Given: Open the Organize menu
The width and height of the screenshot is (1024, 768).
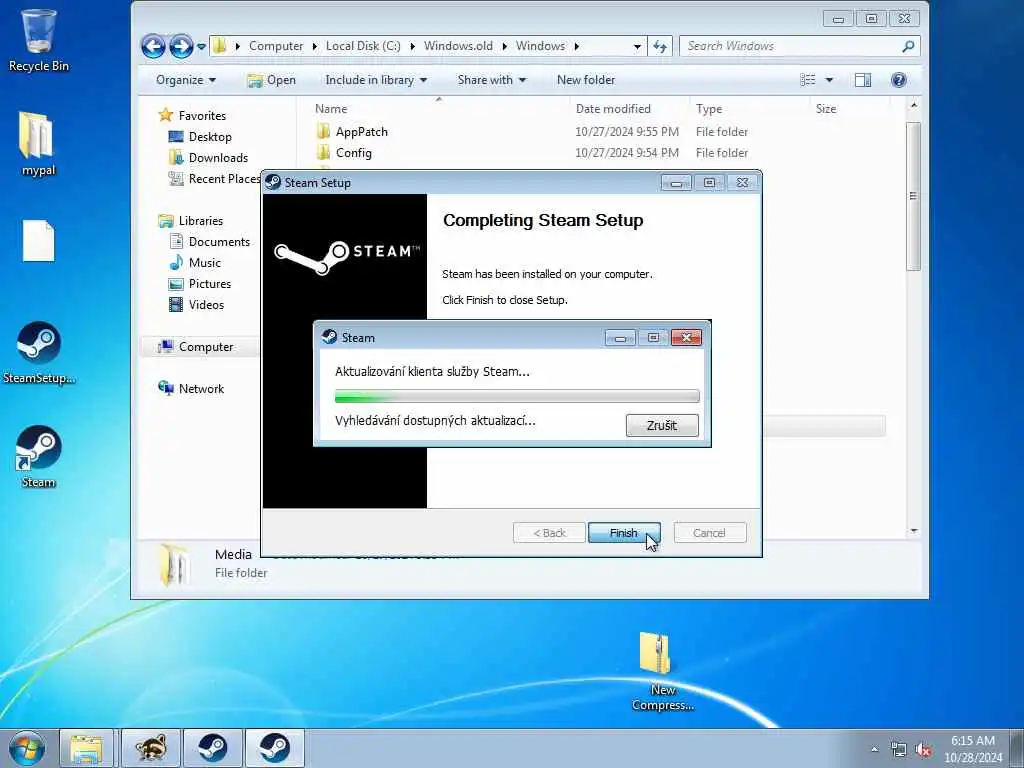Looking at the screenshot, I should 185,80.
